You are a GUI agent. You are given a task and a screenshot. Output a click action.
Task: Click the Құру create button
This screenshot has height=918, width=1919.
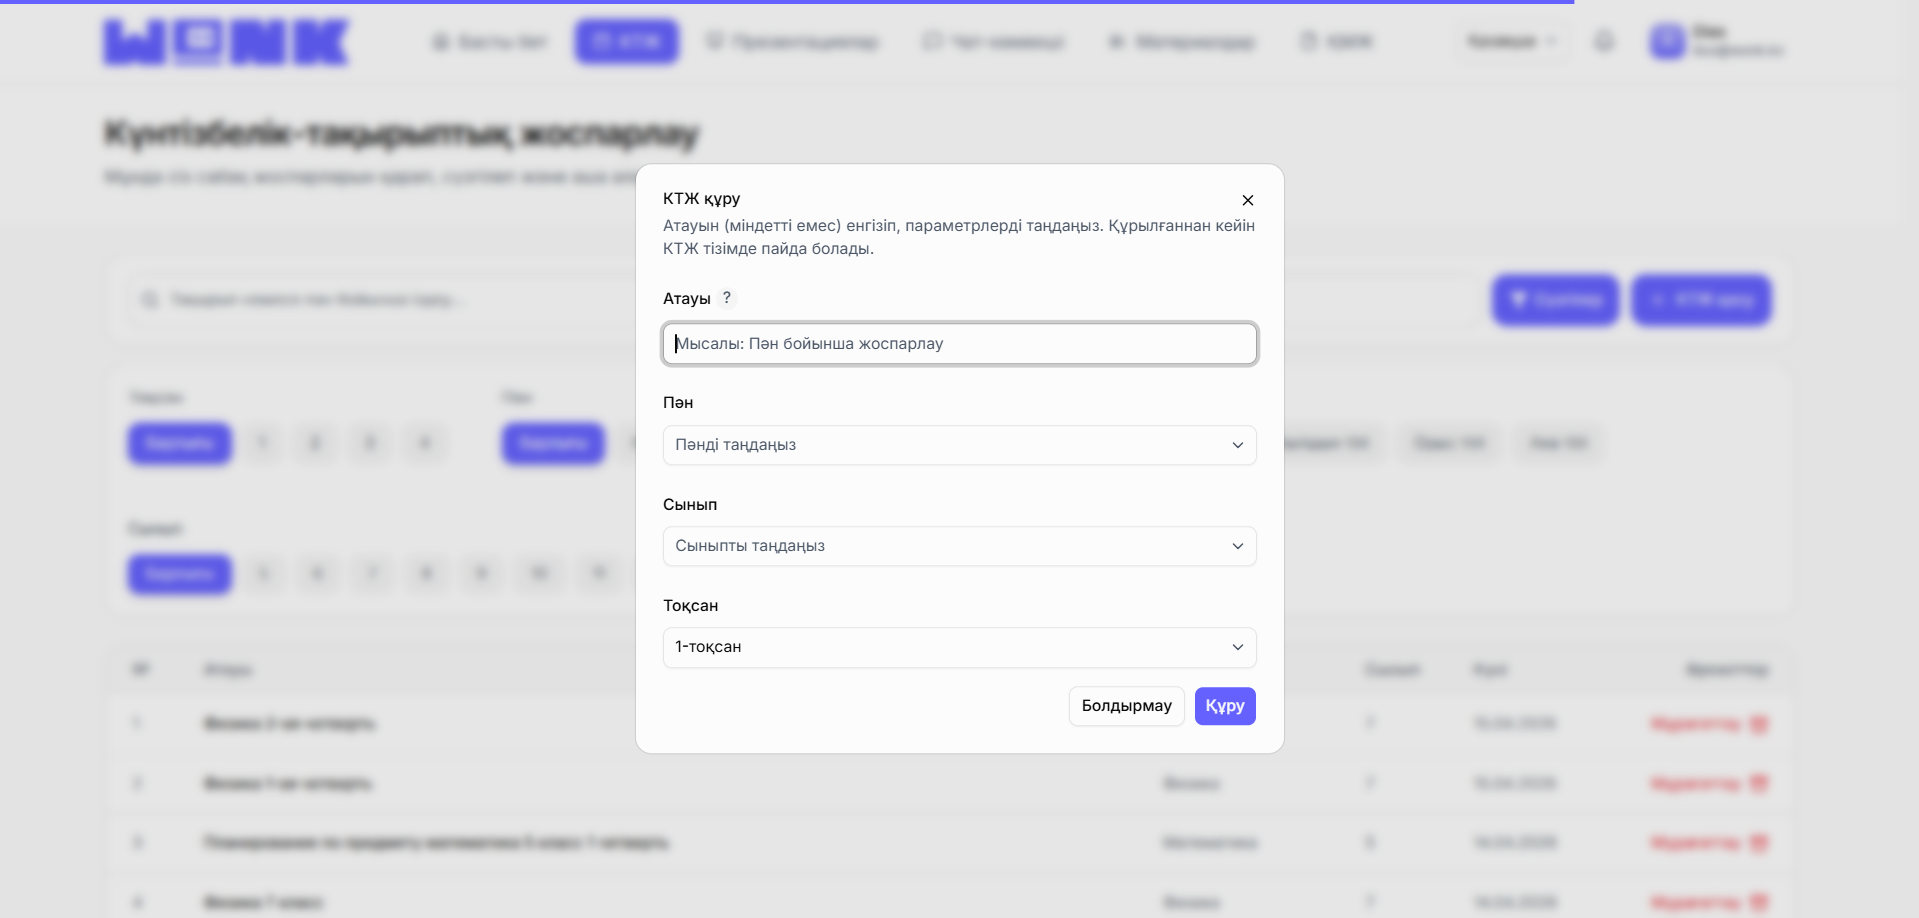tap(1225, 706)
